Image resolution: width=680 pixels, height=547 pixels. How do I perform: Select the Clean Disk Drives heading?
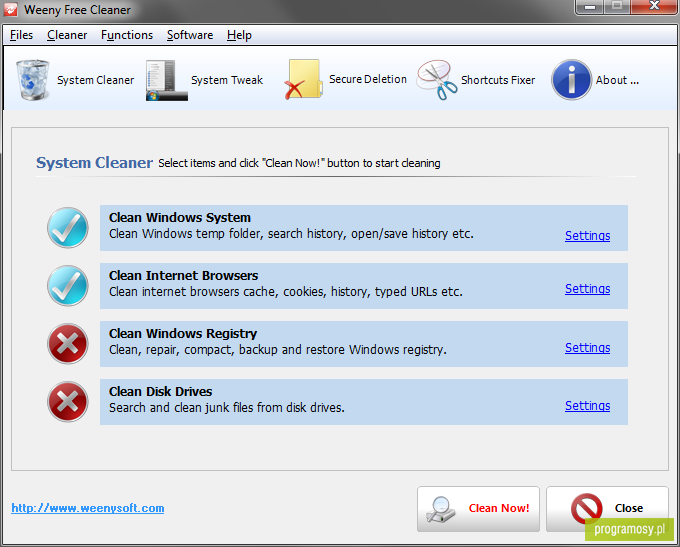pyautogui.click(x=160, y=392)
